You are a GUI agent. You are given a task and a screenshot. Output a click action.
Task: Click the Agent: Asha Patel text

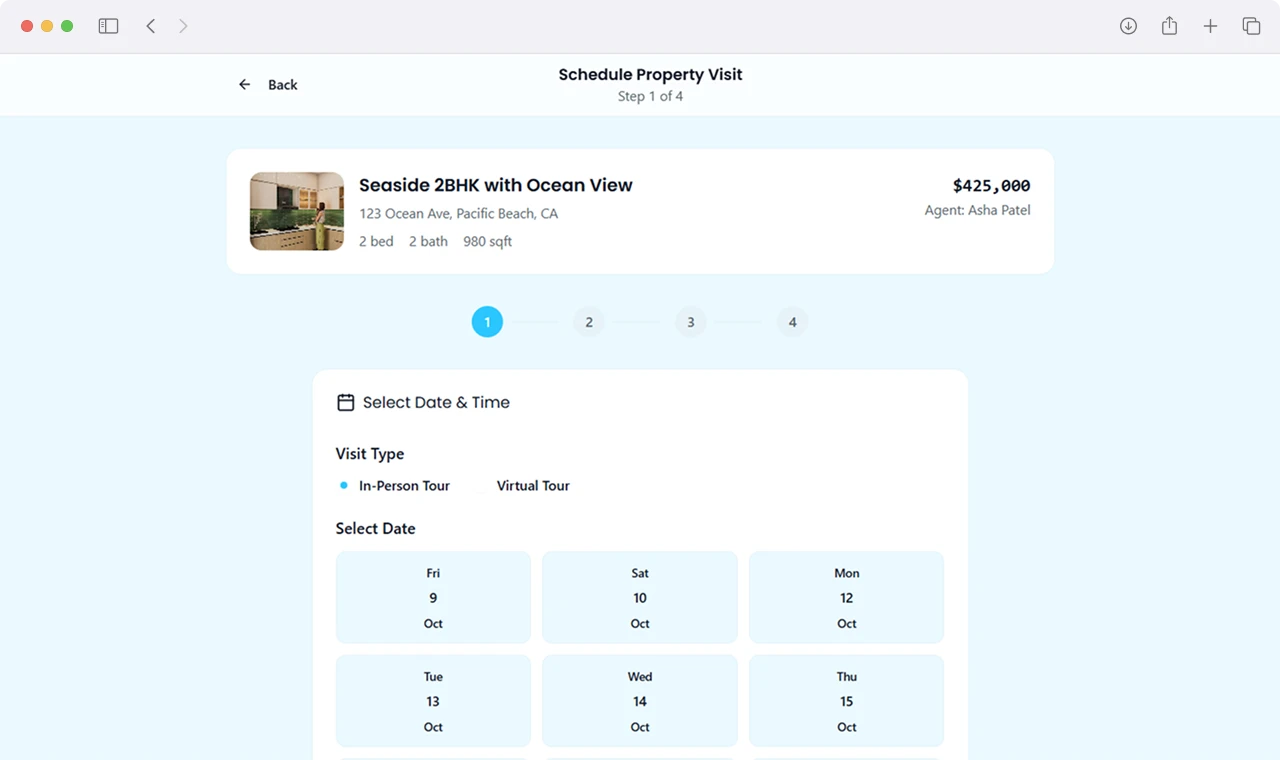[977, 210]
